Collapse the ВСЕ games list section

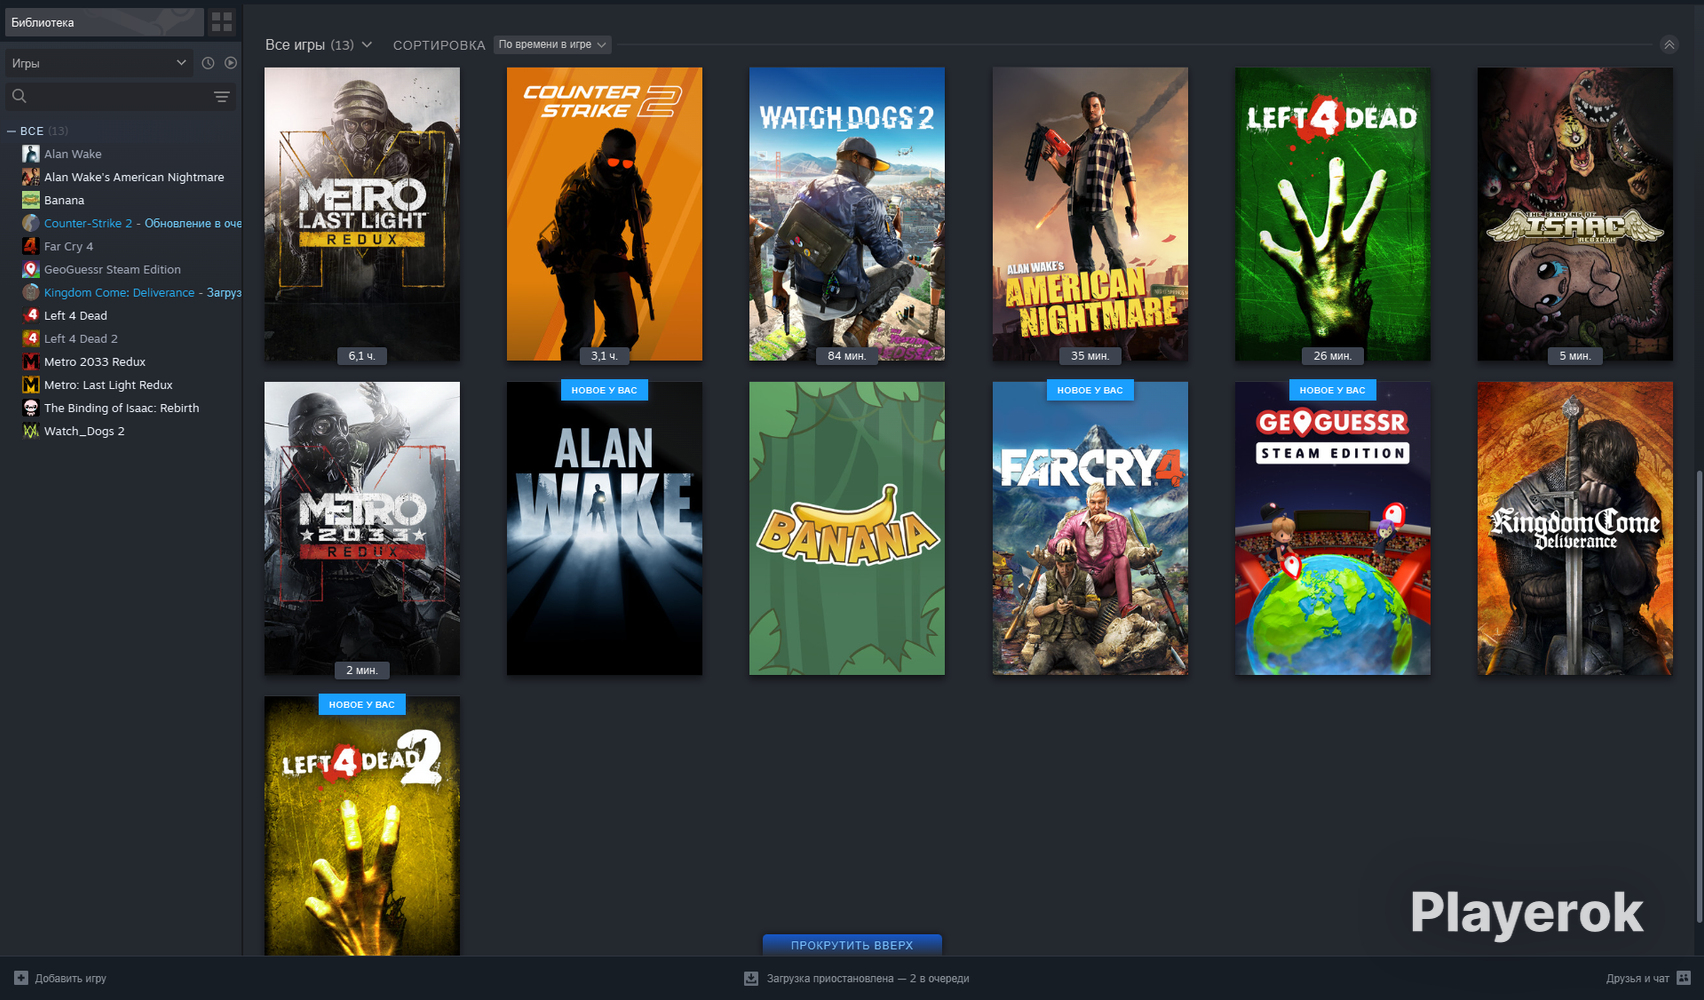(x=12, y=131)
